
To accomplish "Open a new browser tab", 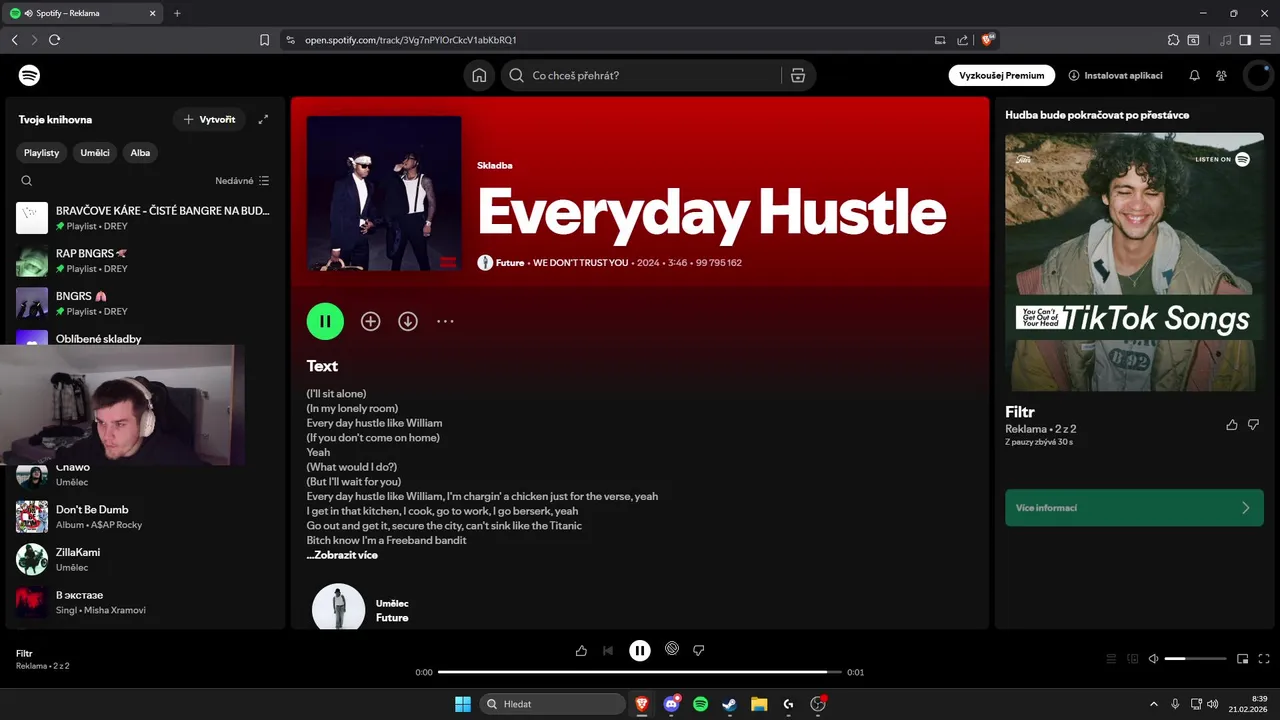I will (x=177, y=13).
